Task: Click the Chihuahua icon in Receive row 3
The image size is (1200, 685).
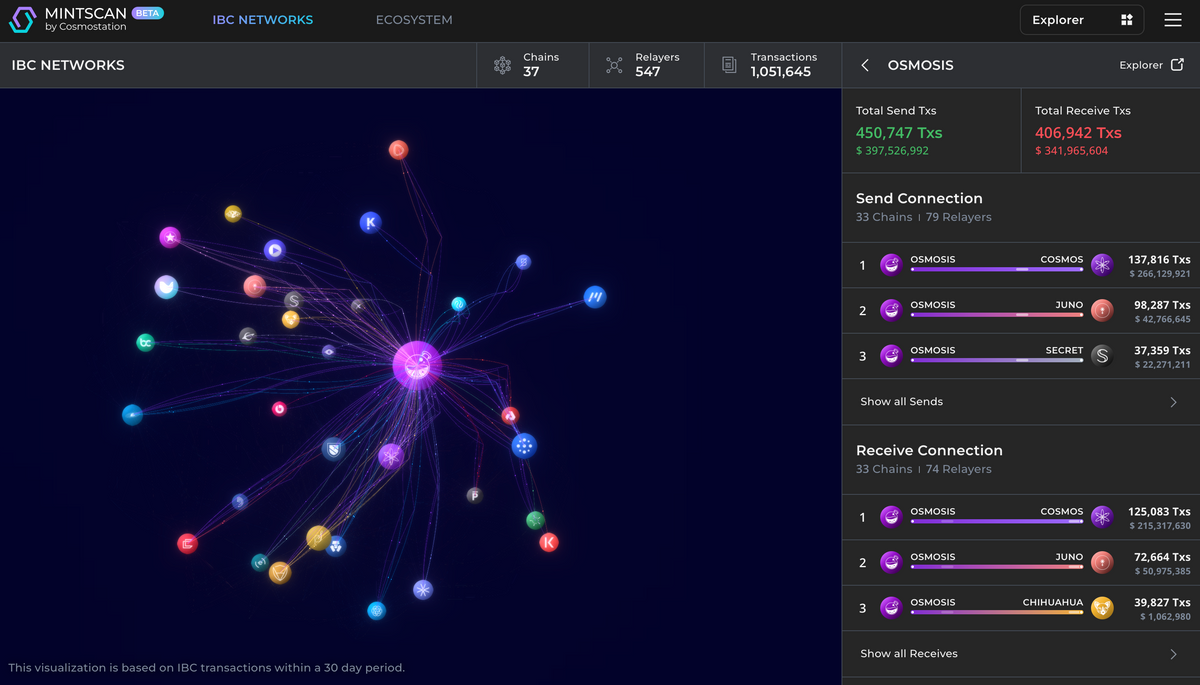Action: point(1102,608)
